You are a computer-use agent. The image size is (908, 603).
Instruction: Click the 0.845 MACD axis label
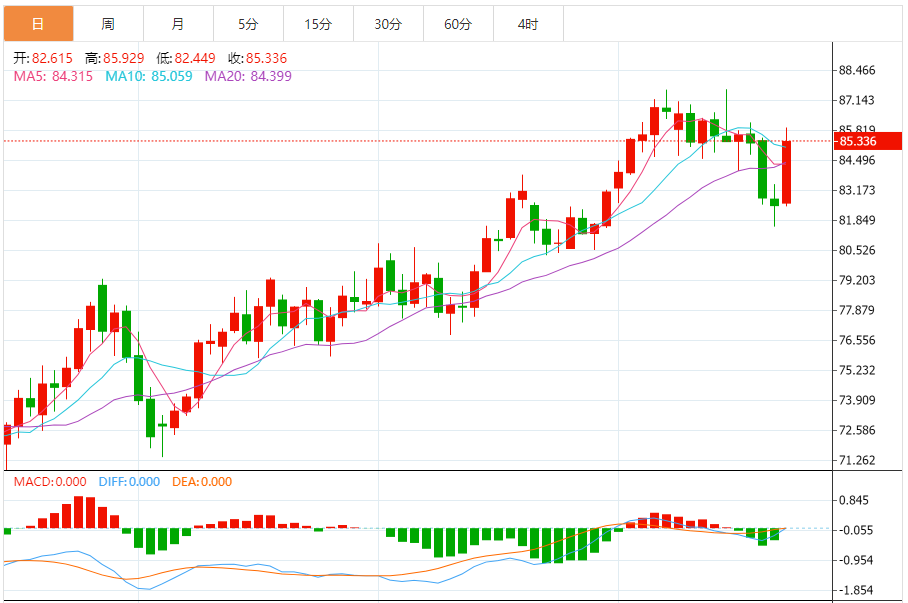coord(854,500)
